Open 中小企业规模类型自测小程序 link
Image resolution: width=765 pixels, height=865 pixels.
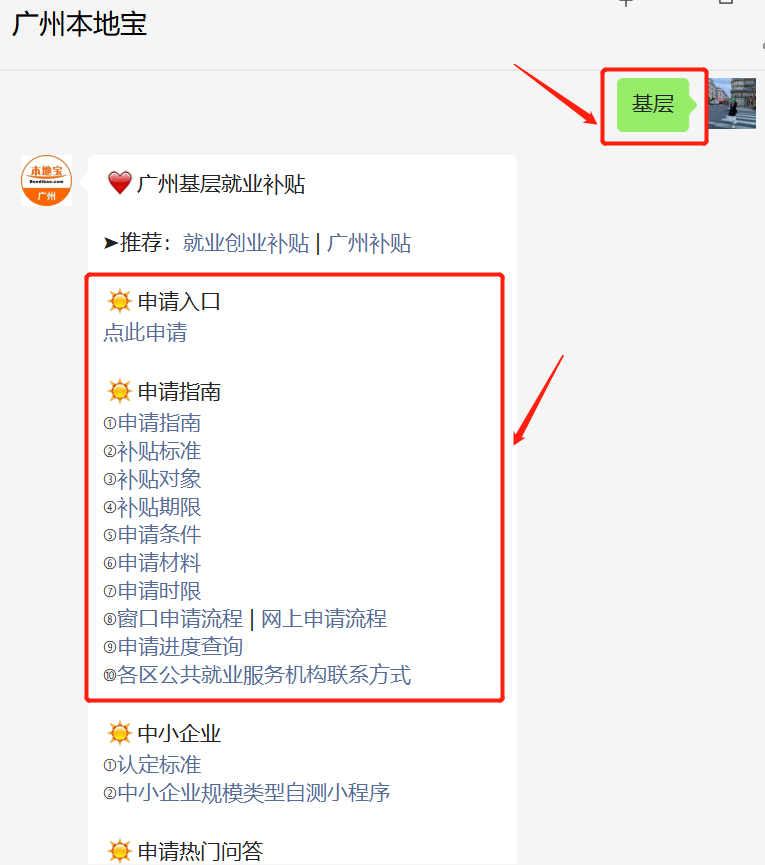coord(254,793)
